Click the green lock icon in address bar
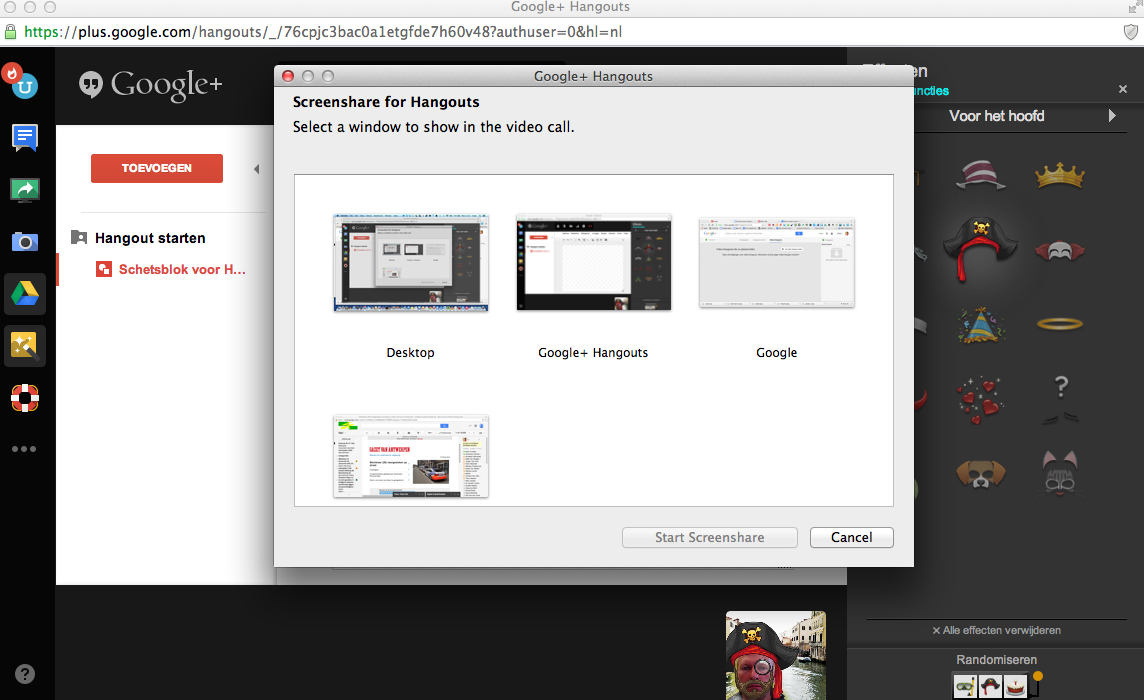 tap(10, 32)
